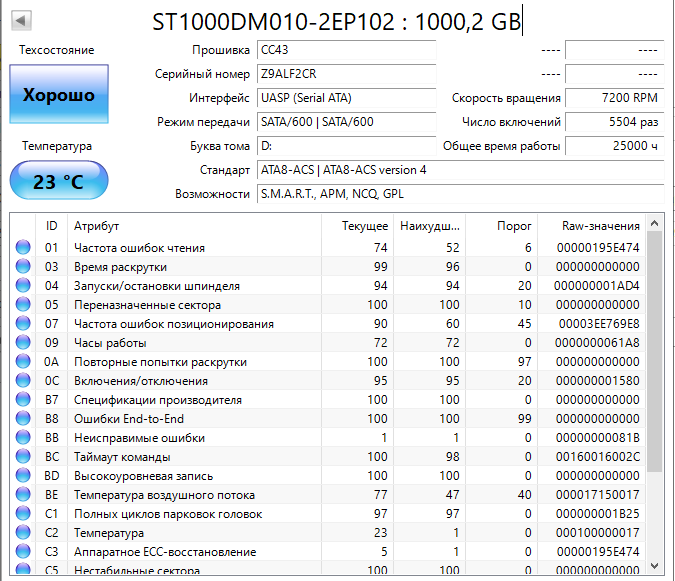
Task: Sort by the Атрибут column header
Action: 200,226
